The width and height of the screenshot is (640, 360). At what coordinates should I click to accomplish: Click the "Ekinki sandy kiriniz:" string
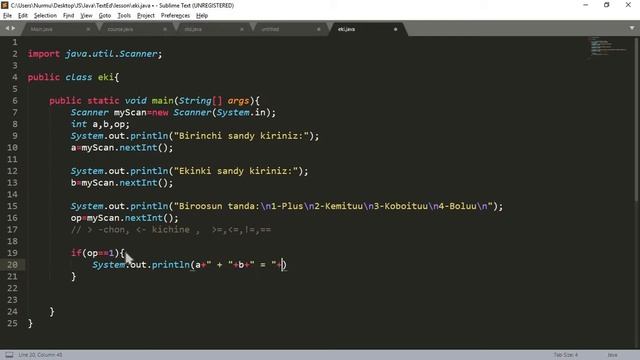236,171
